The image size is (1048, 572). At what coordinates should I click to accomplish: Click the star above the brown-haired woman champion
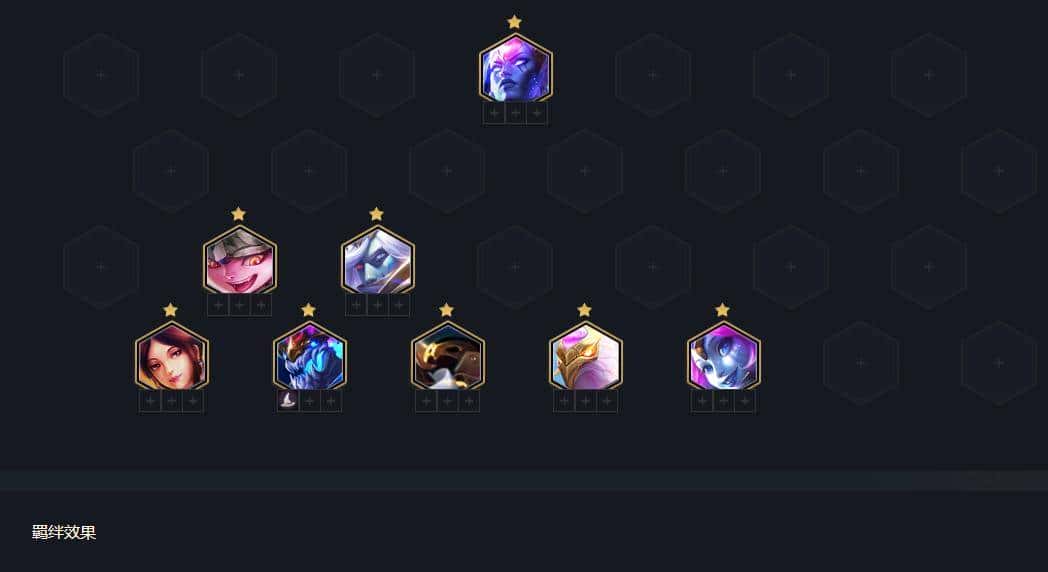[x=170, y=310]
